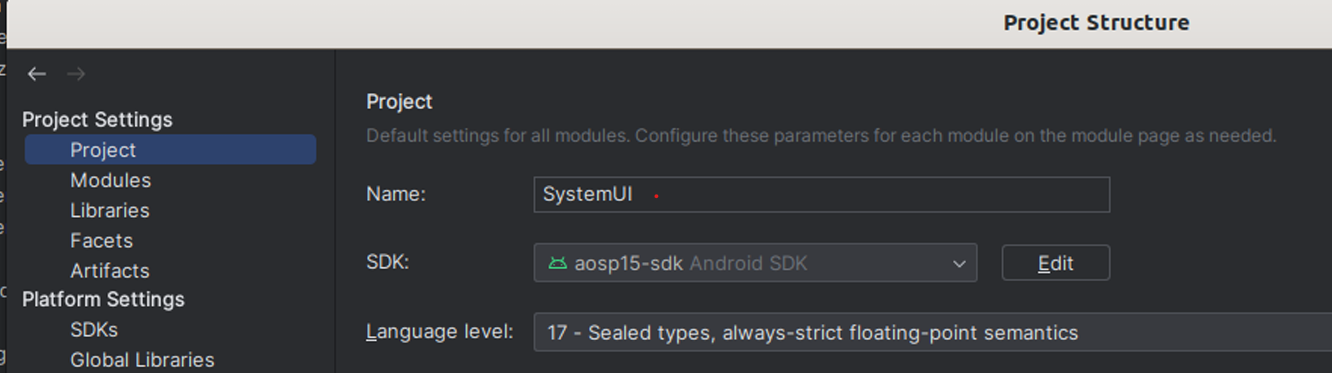Open the SDK dropdown arrow
The image size is (1332, 373).
point(959,264)
